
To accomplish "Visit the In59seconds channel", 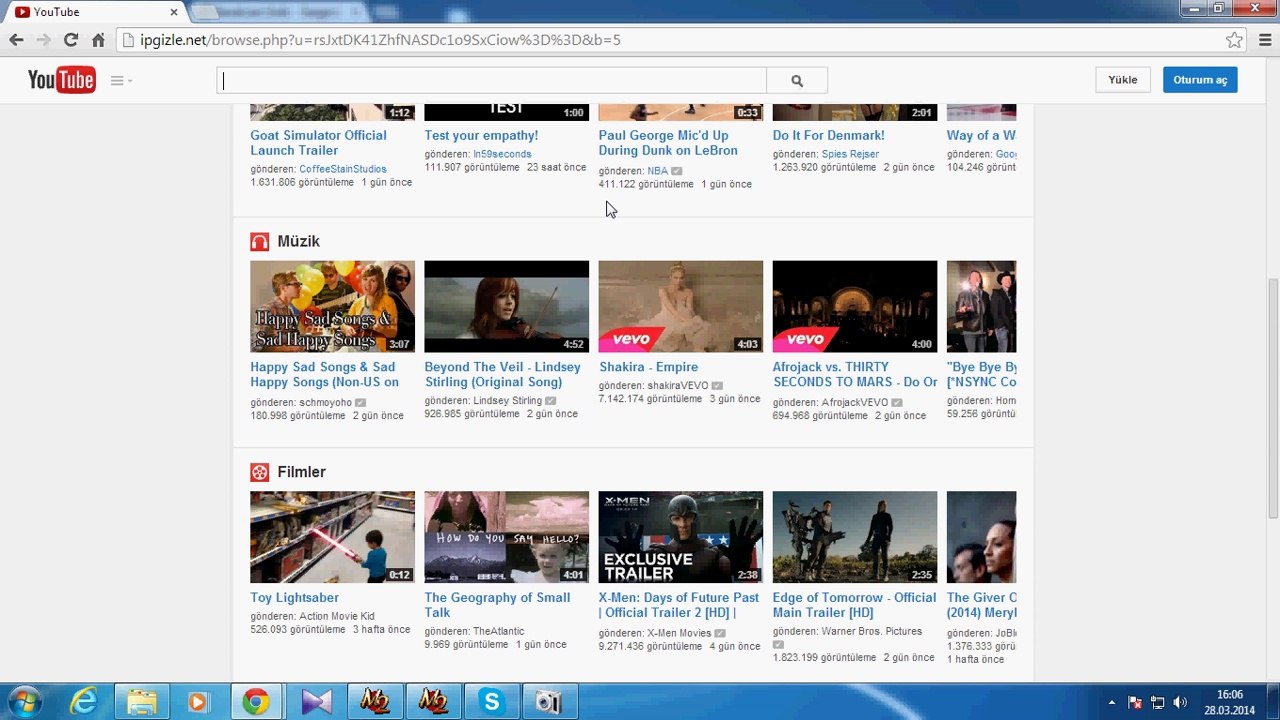I will tap(502, 154).
